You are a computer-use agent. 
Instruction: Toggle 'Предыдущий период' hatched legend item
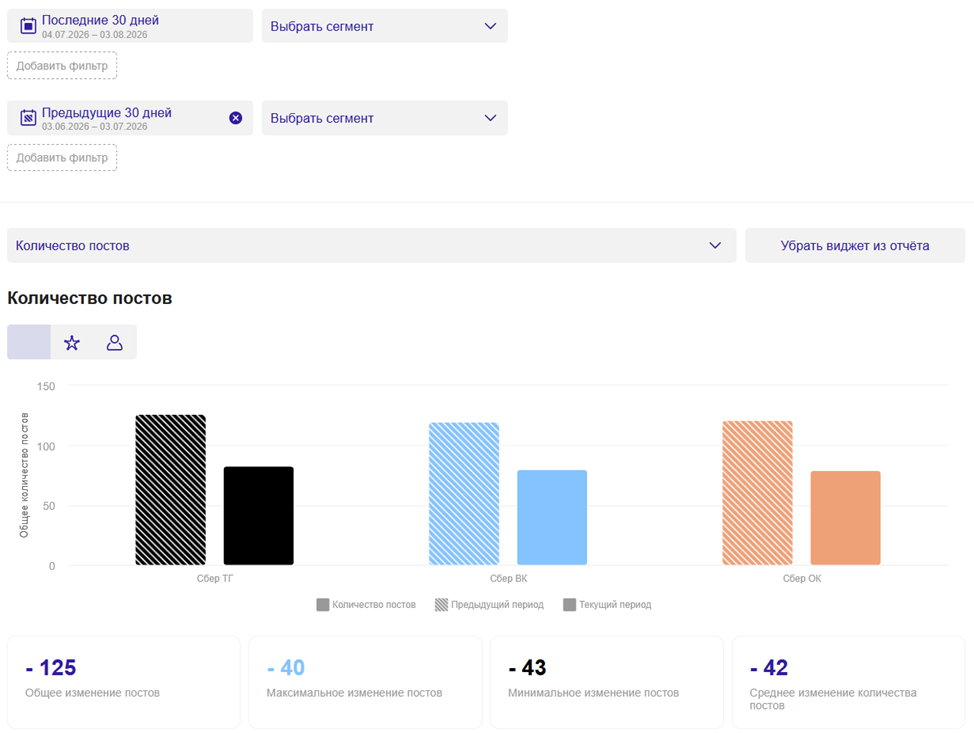coord(489,604)
